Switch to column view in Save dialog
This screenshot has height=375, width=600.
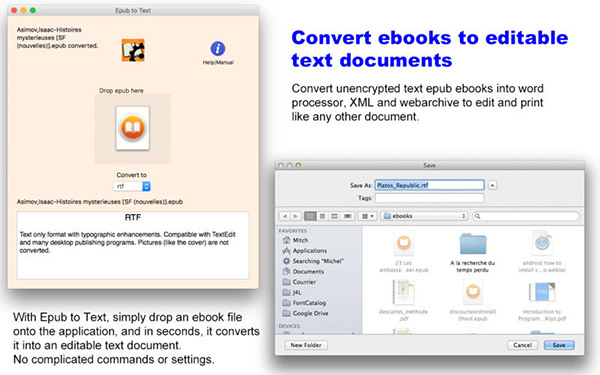[334, 216]
